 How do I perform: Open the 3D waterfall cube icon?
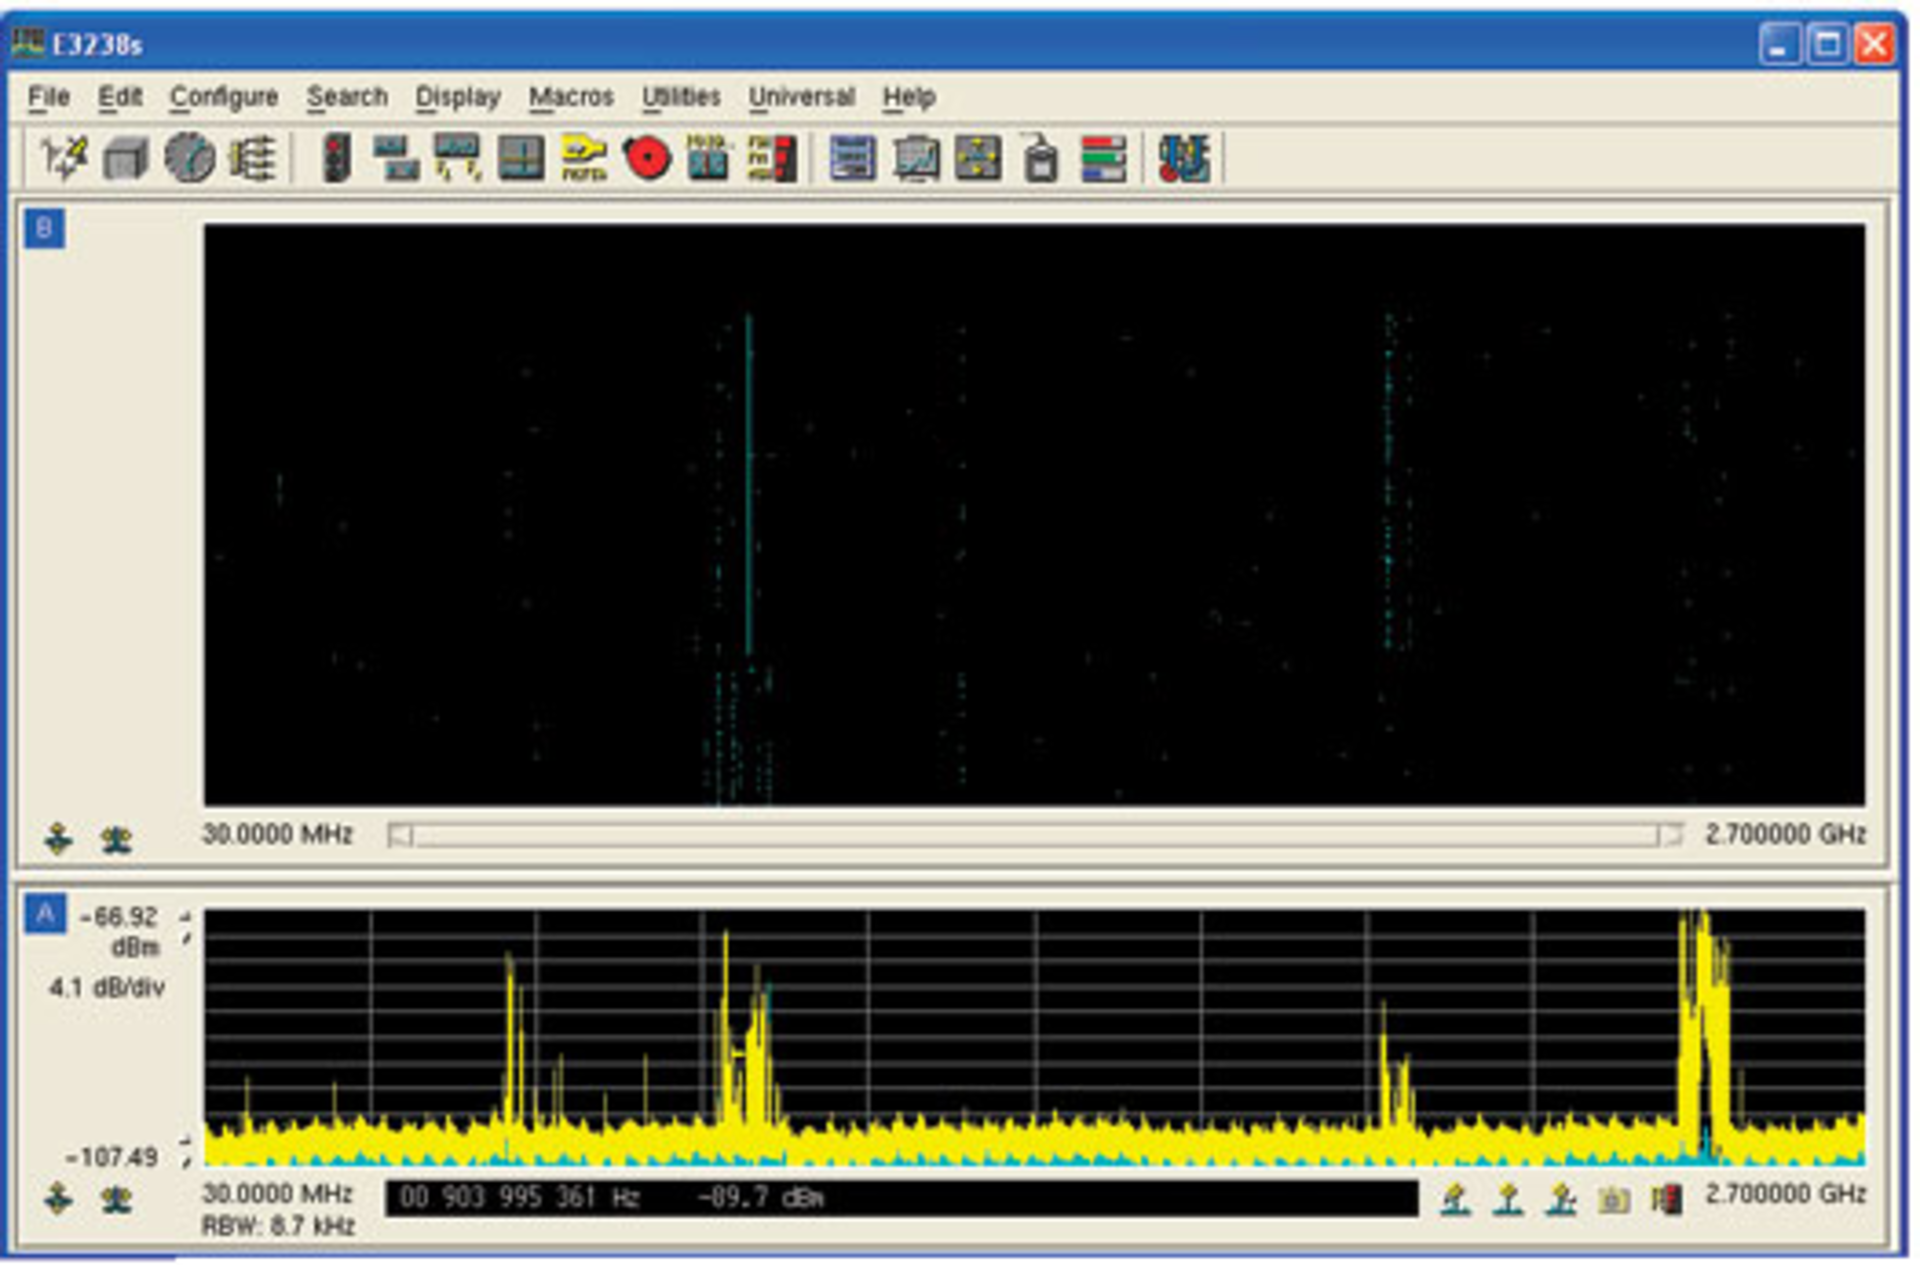(125, 156)
